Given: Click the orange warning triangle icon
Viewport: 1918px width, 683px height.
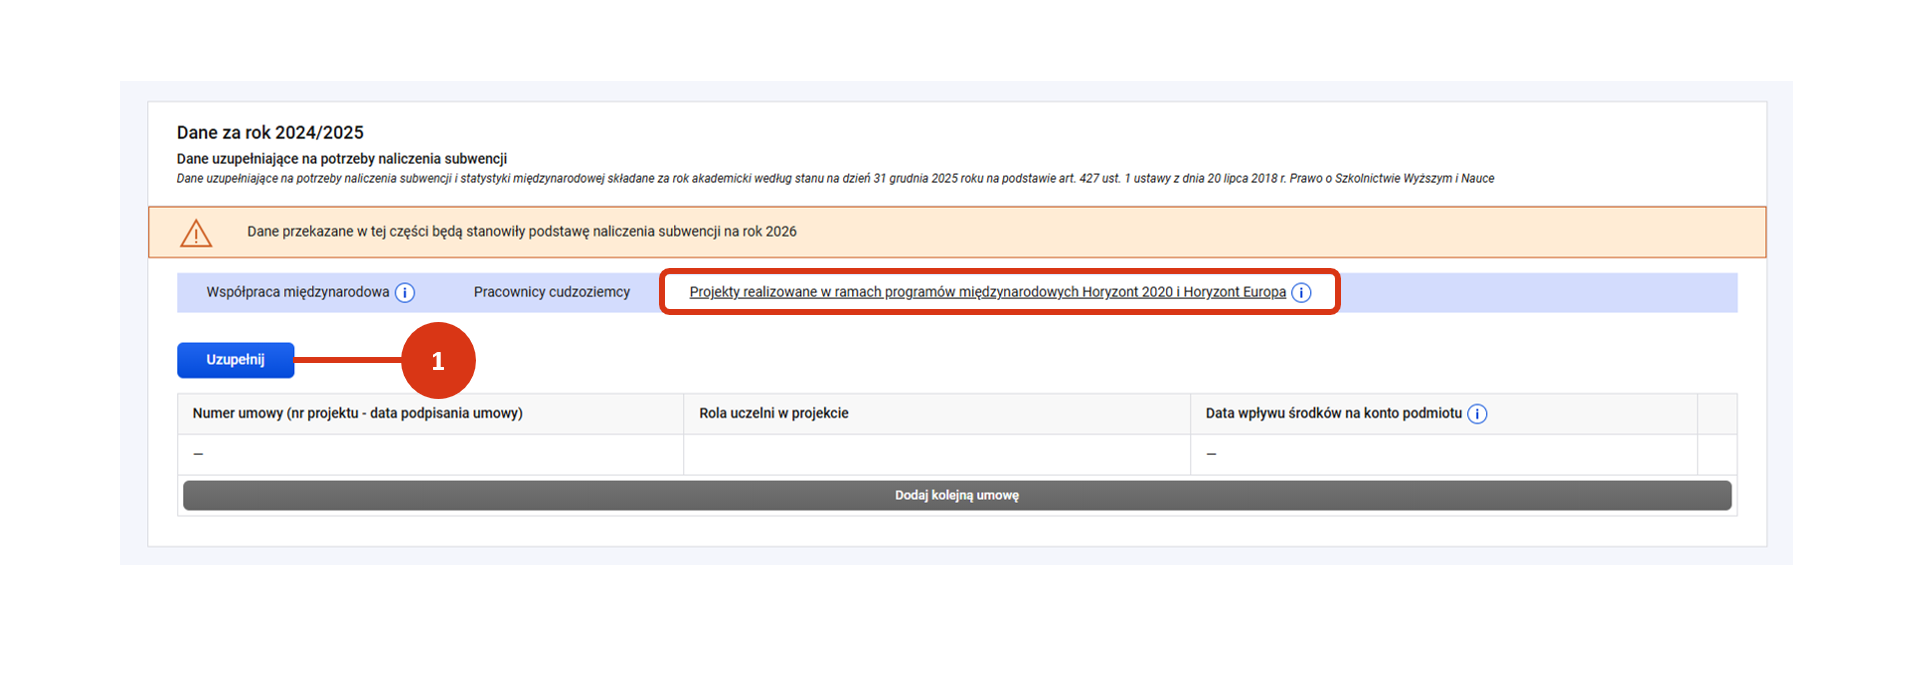Looking at the screenshot, I should coord(196,233).
